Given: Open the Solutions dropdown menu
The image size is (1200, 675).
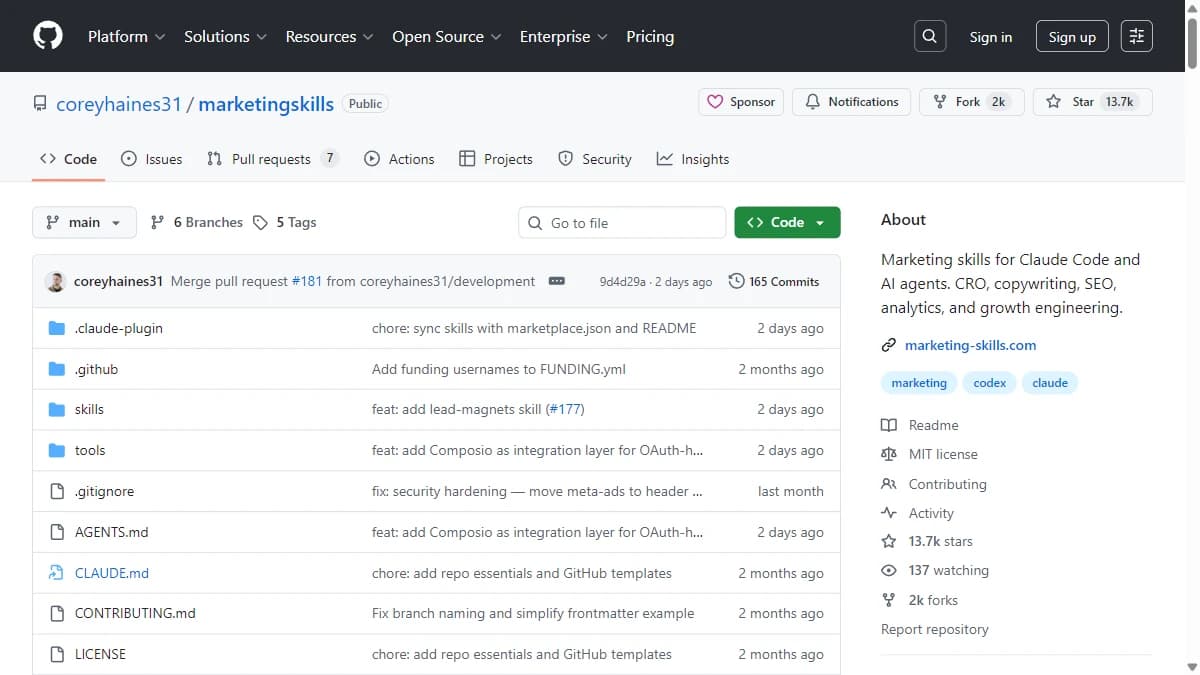Looking at the screenshot, I should [225, 36].
